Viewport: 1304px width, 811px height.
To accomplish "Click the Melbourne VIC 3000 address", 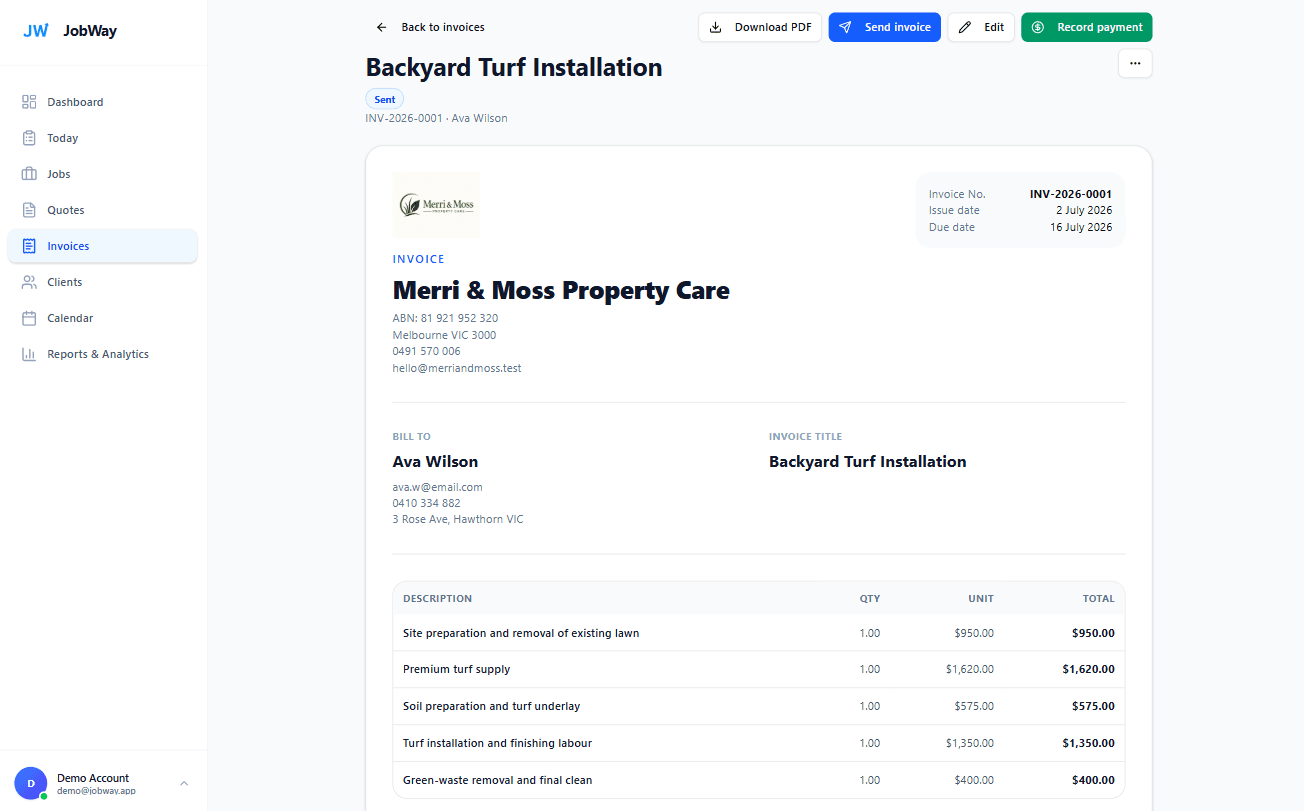I will coord(444,335).
